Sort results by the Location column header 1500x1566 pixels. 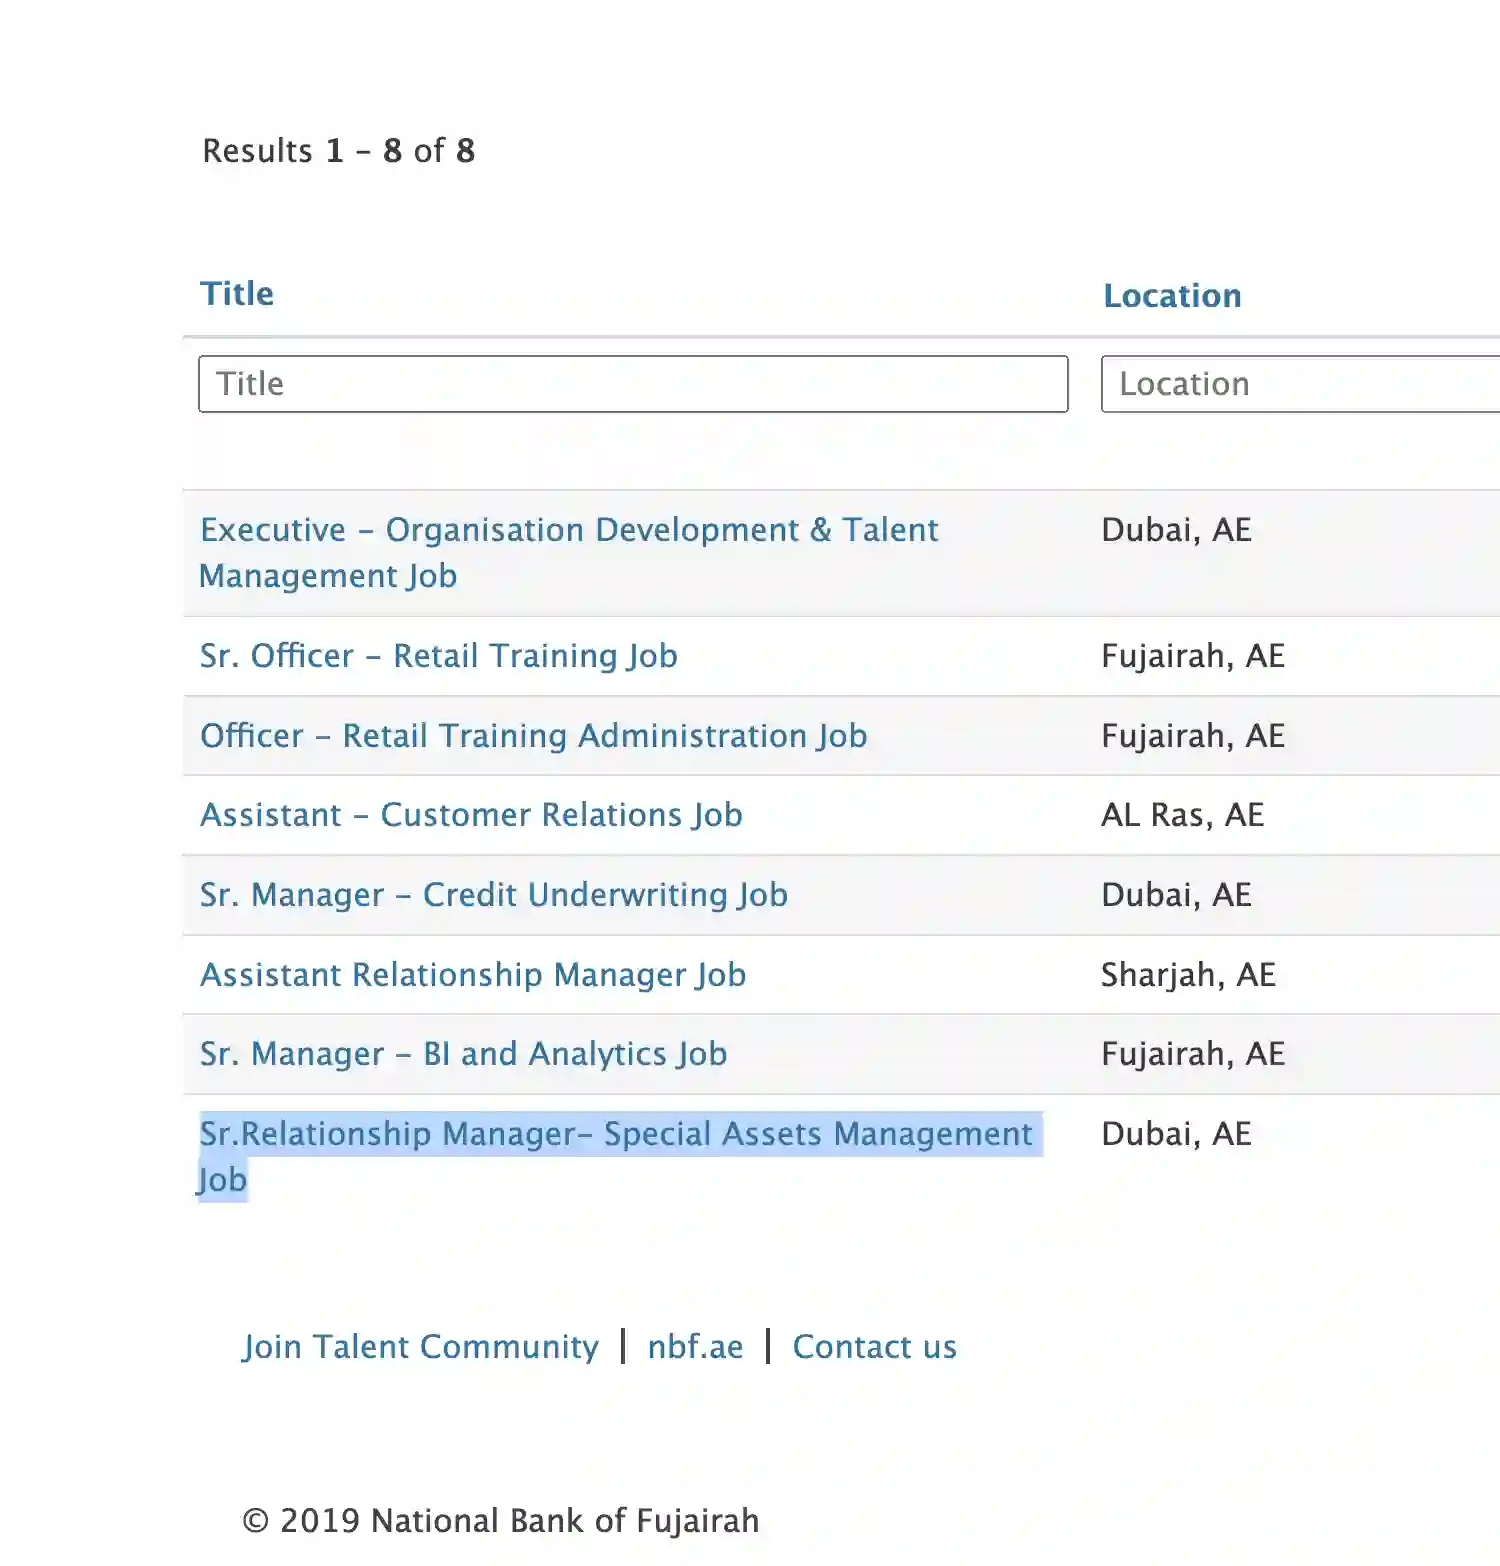click(x=1171, y=296)
